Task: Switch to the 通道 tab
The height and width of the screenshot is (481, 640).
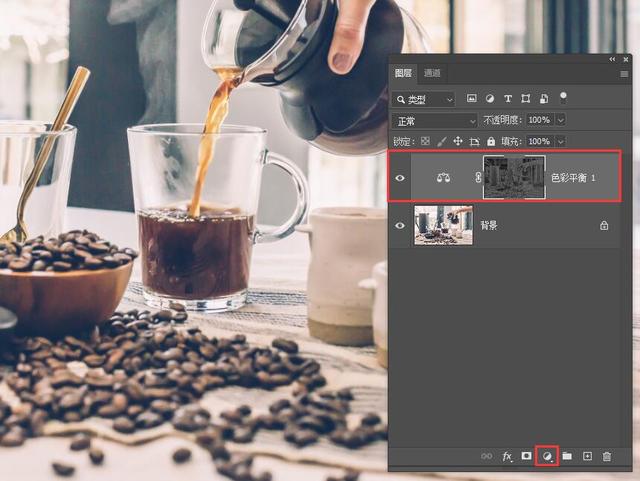Action: 432,73
